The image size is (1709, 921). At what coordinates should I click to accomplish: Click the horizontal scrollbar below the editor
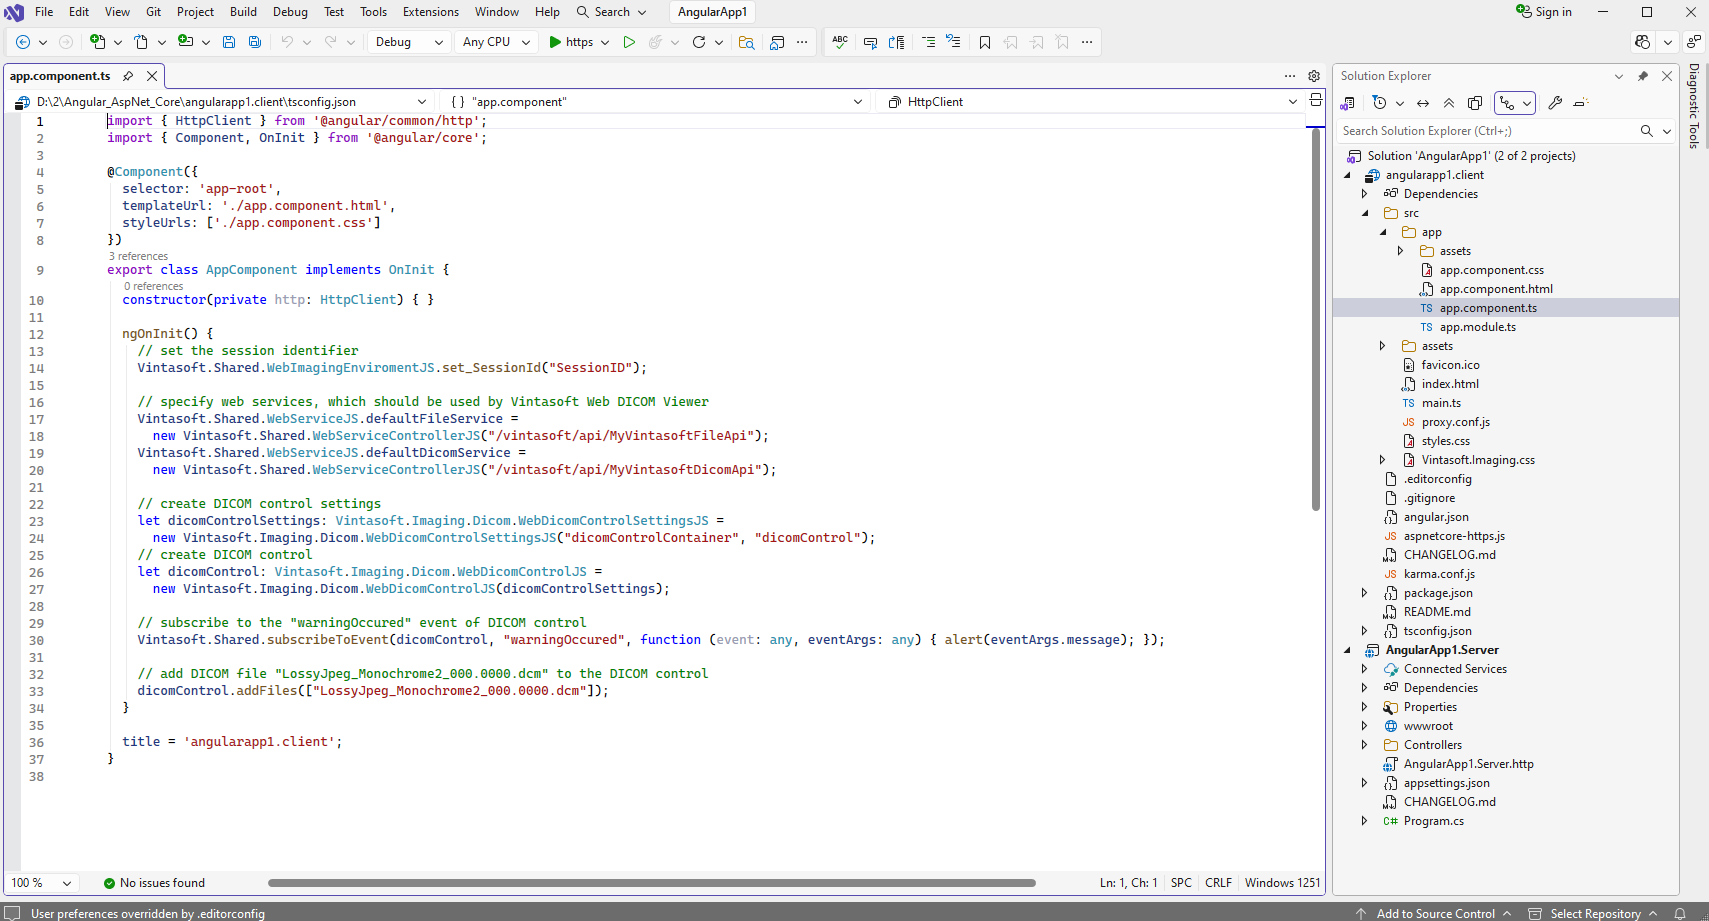pos(650,883)
